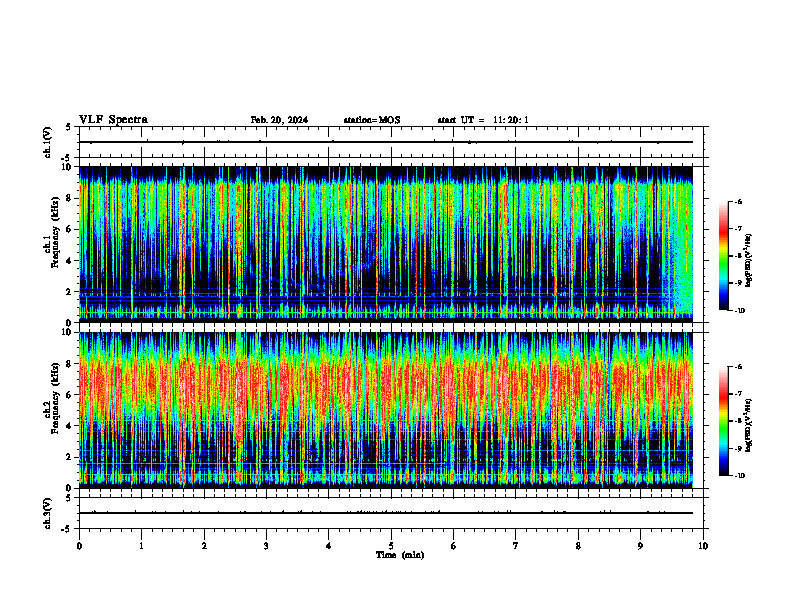Click the ch.2 spectrogram color bar
Image resolution: width=792 pixels, height=612 pixels.
(x=723, y=421)
